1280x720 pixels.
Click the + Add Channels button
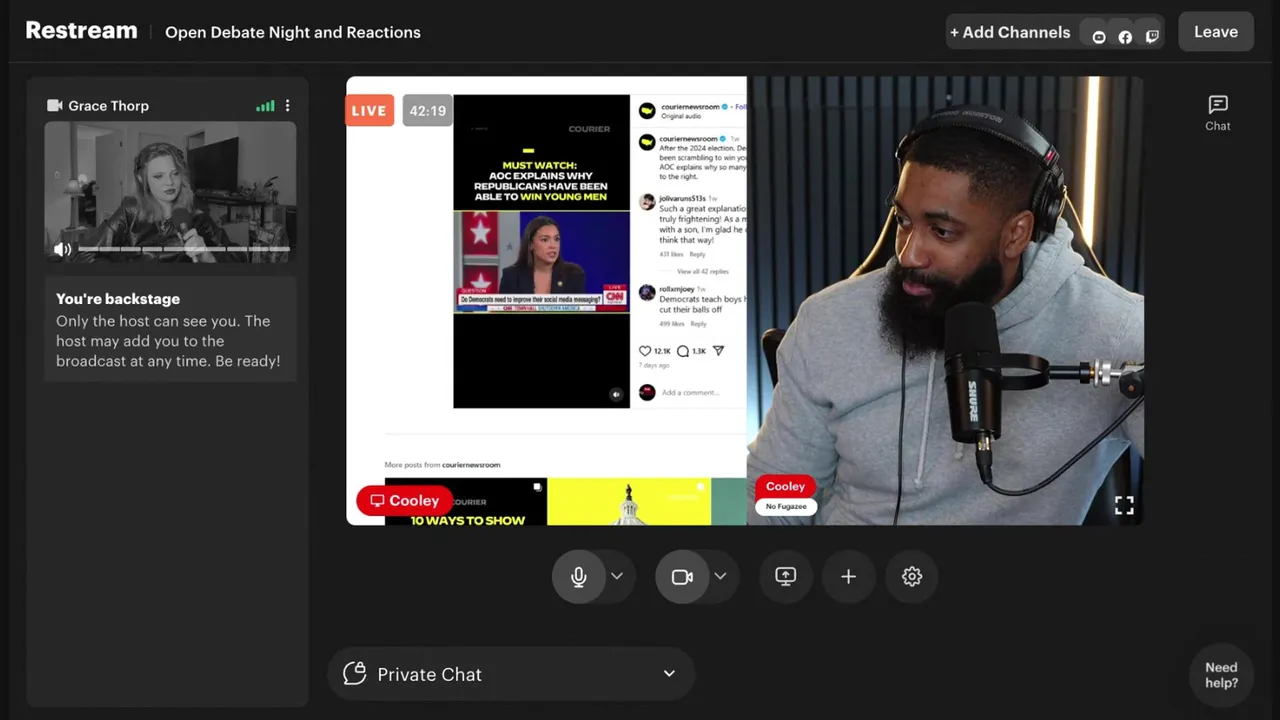(x=1010, y=32)
